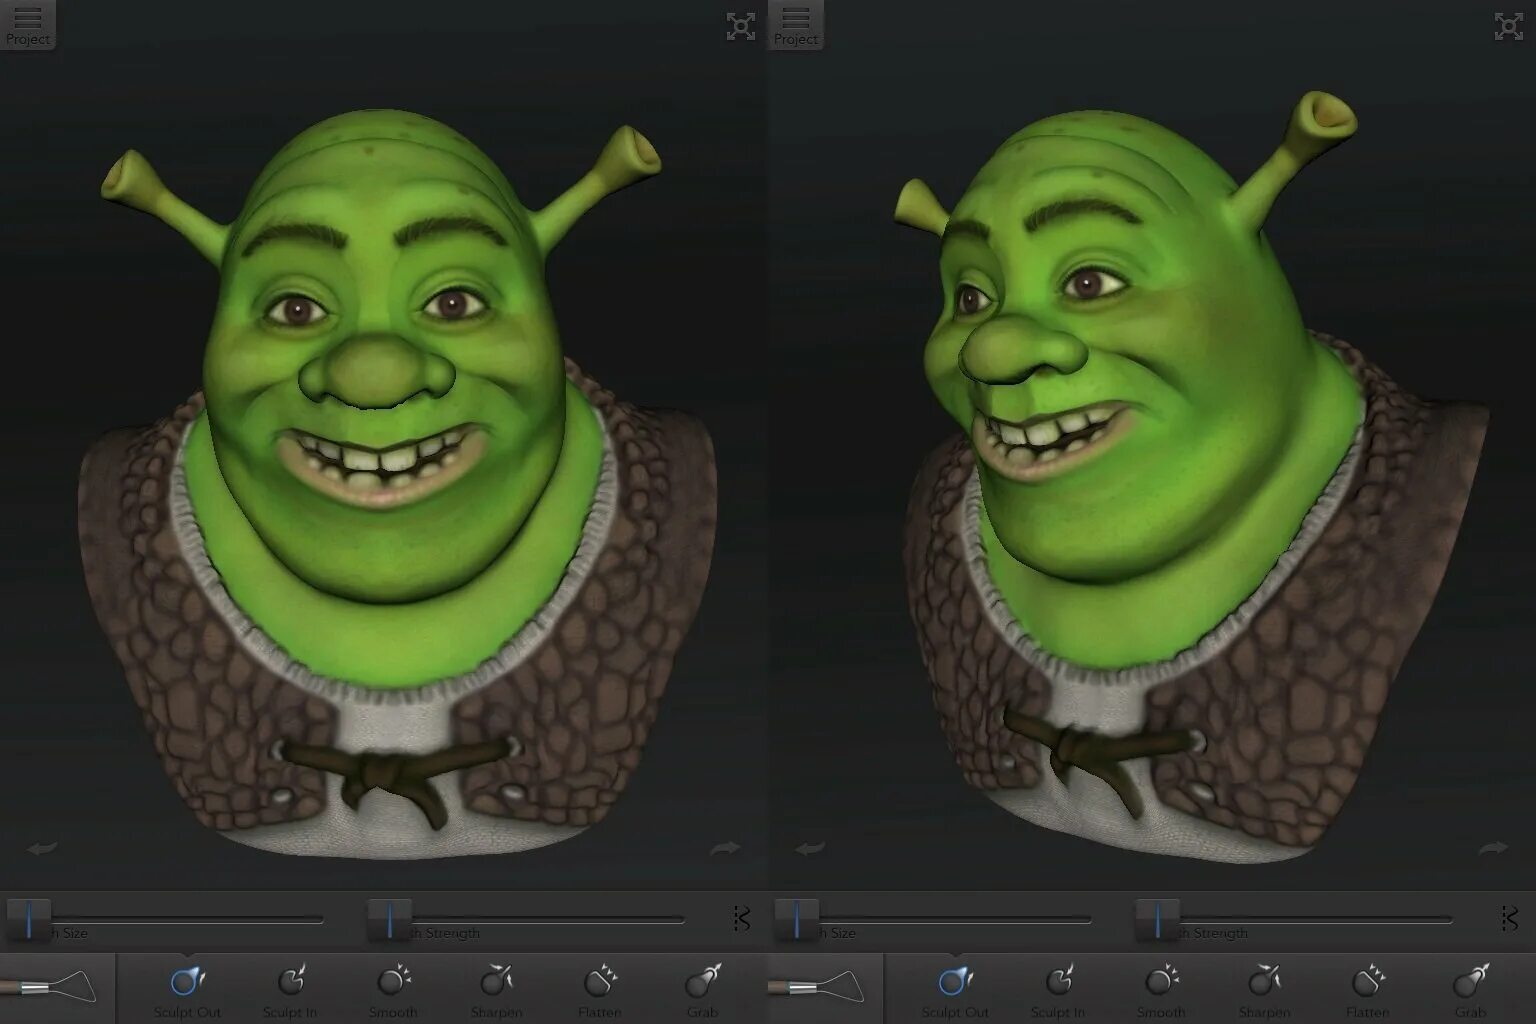Select Sculpt Out tool in left panel
Viewport: 1536px width, 1024px height.
(187, 989)
